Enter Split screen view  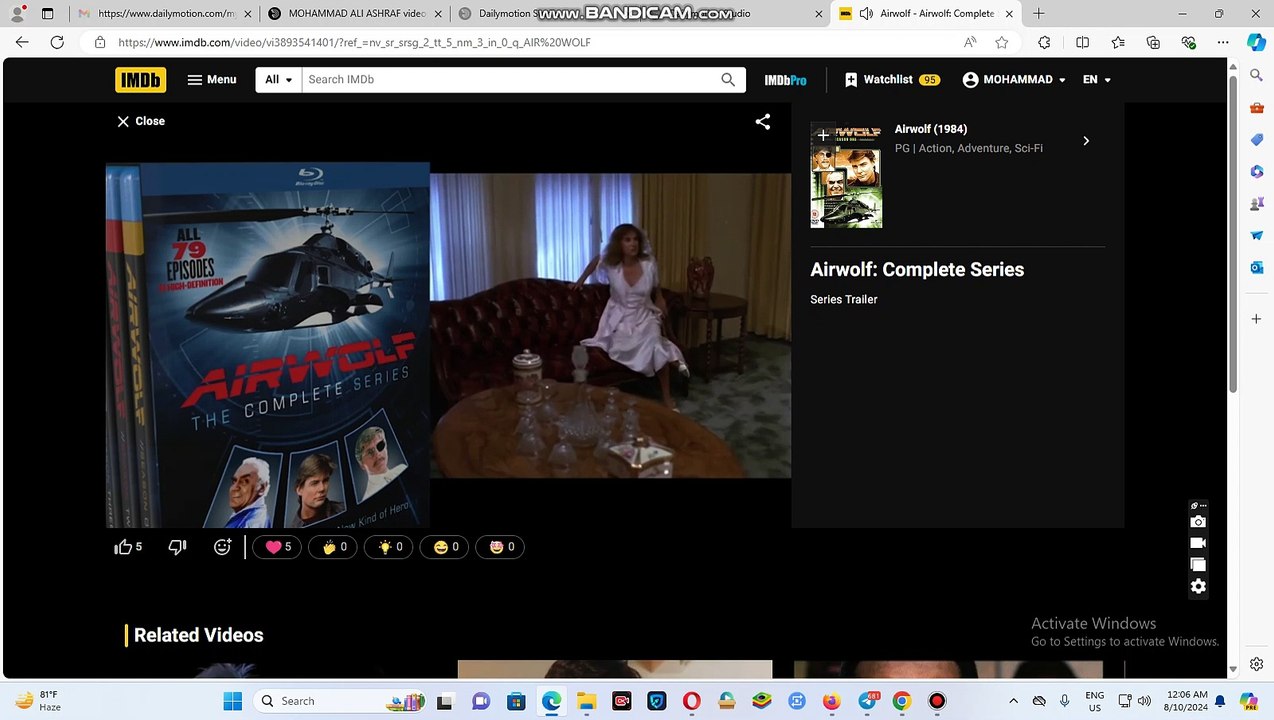(1082, 42)
